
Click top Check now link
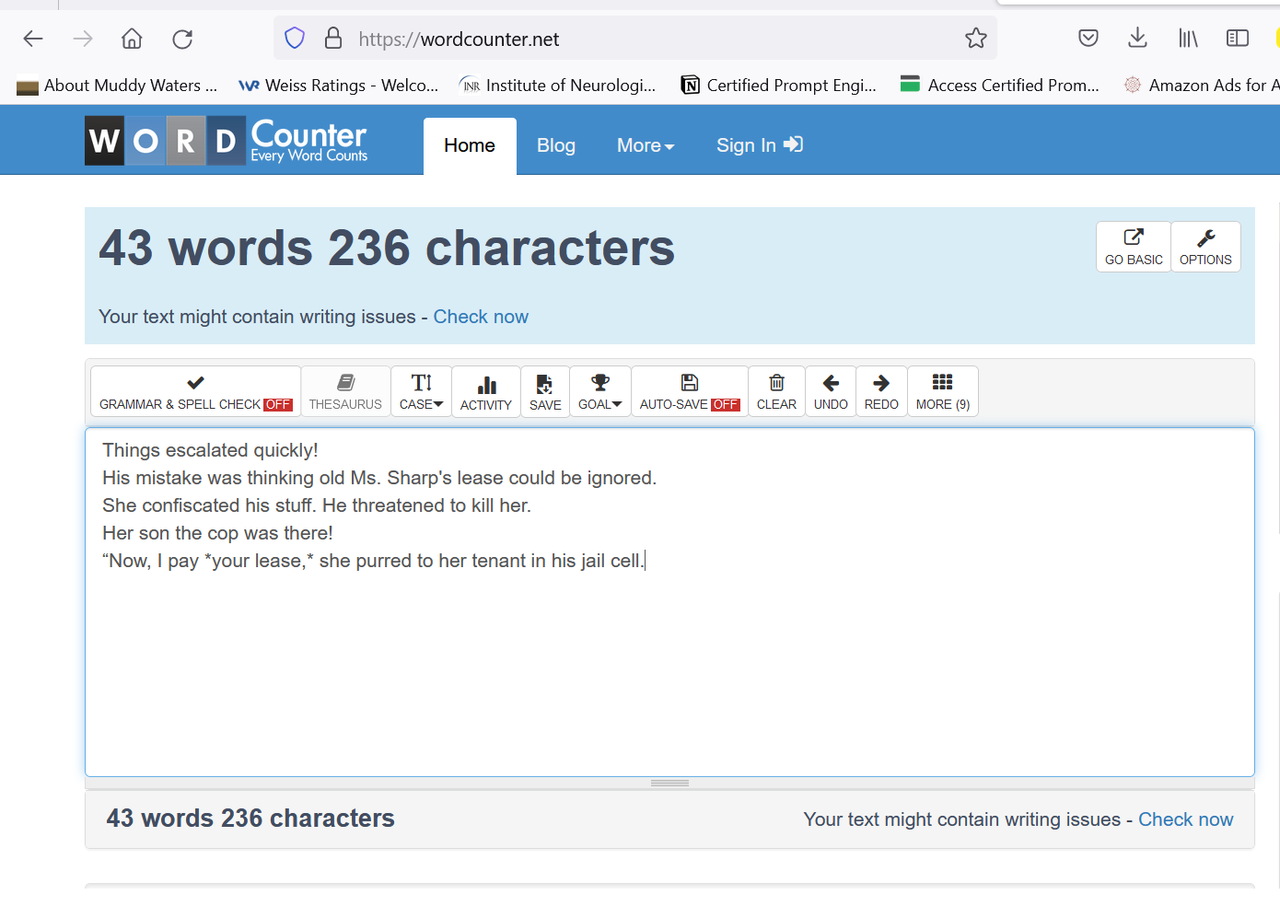click(x=481, y=317)
